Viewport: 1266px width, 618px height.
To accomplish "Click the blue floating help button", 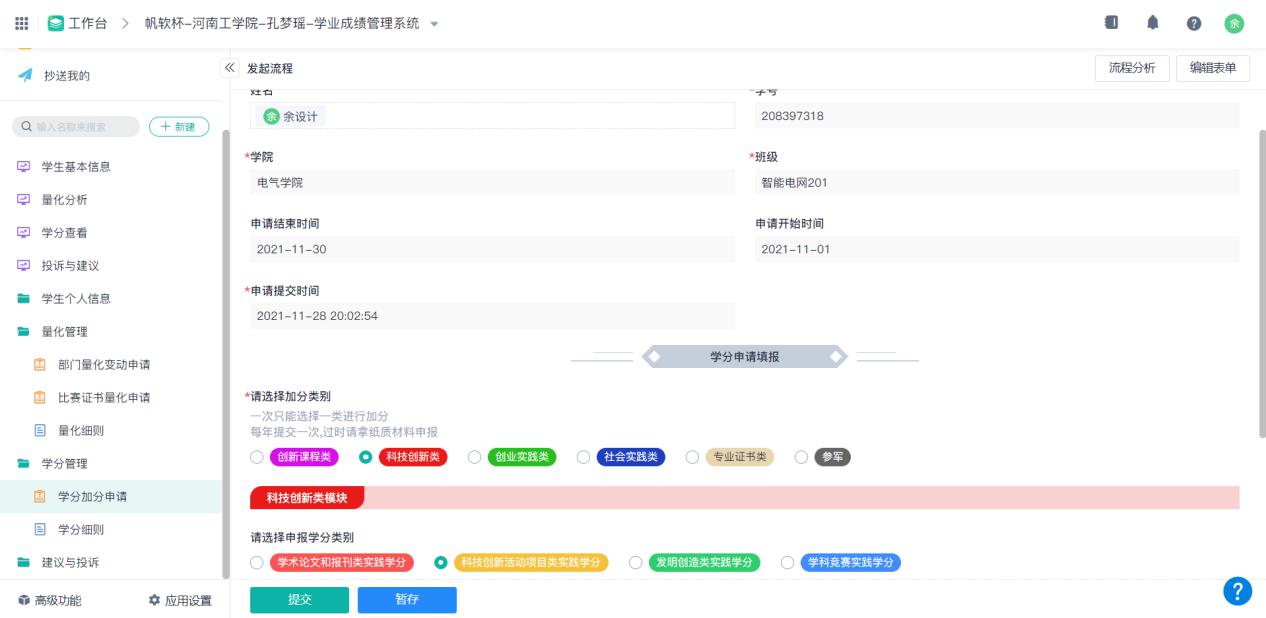I will pos(1237,591).
